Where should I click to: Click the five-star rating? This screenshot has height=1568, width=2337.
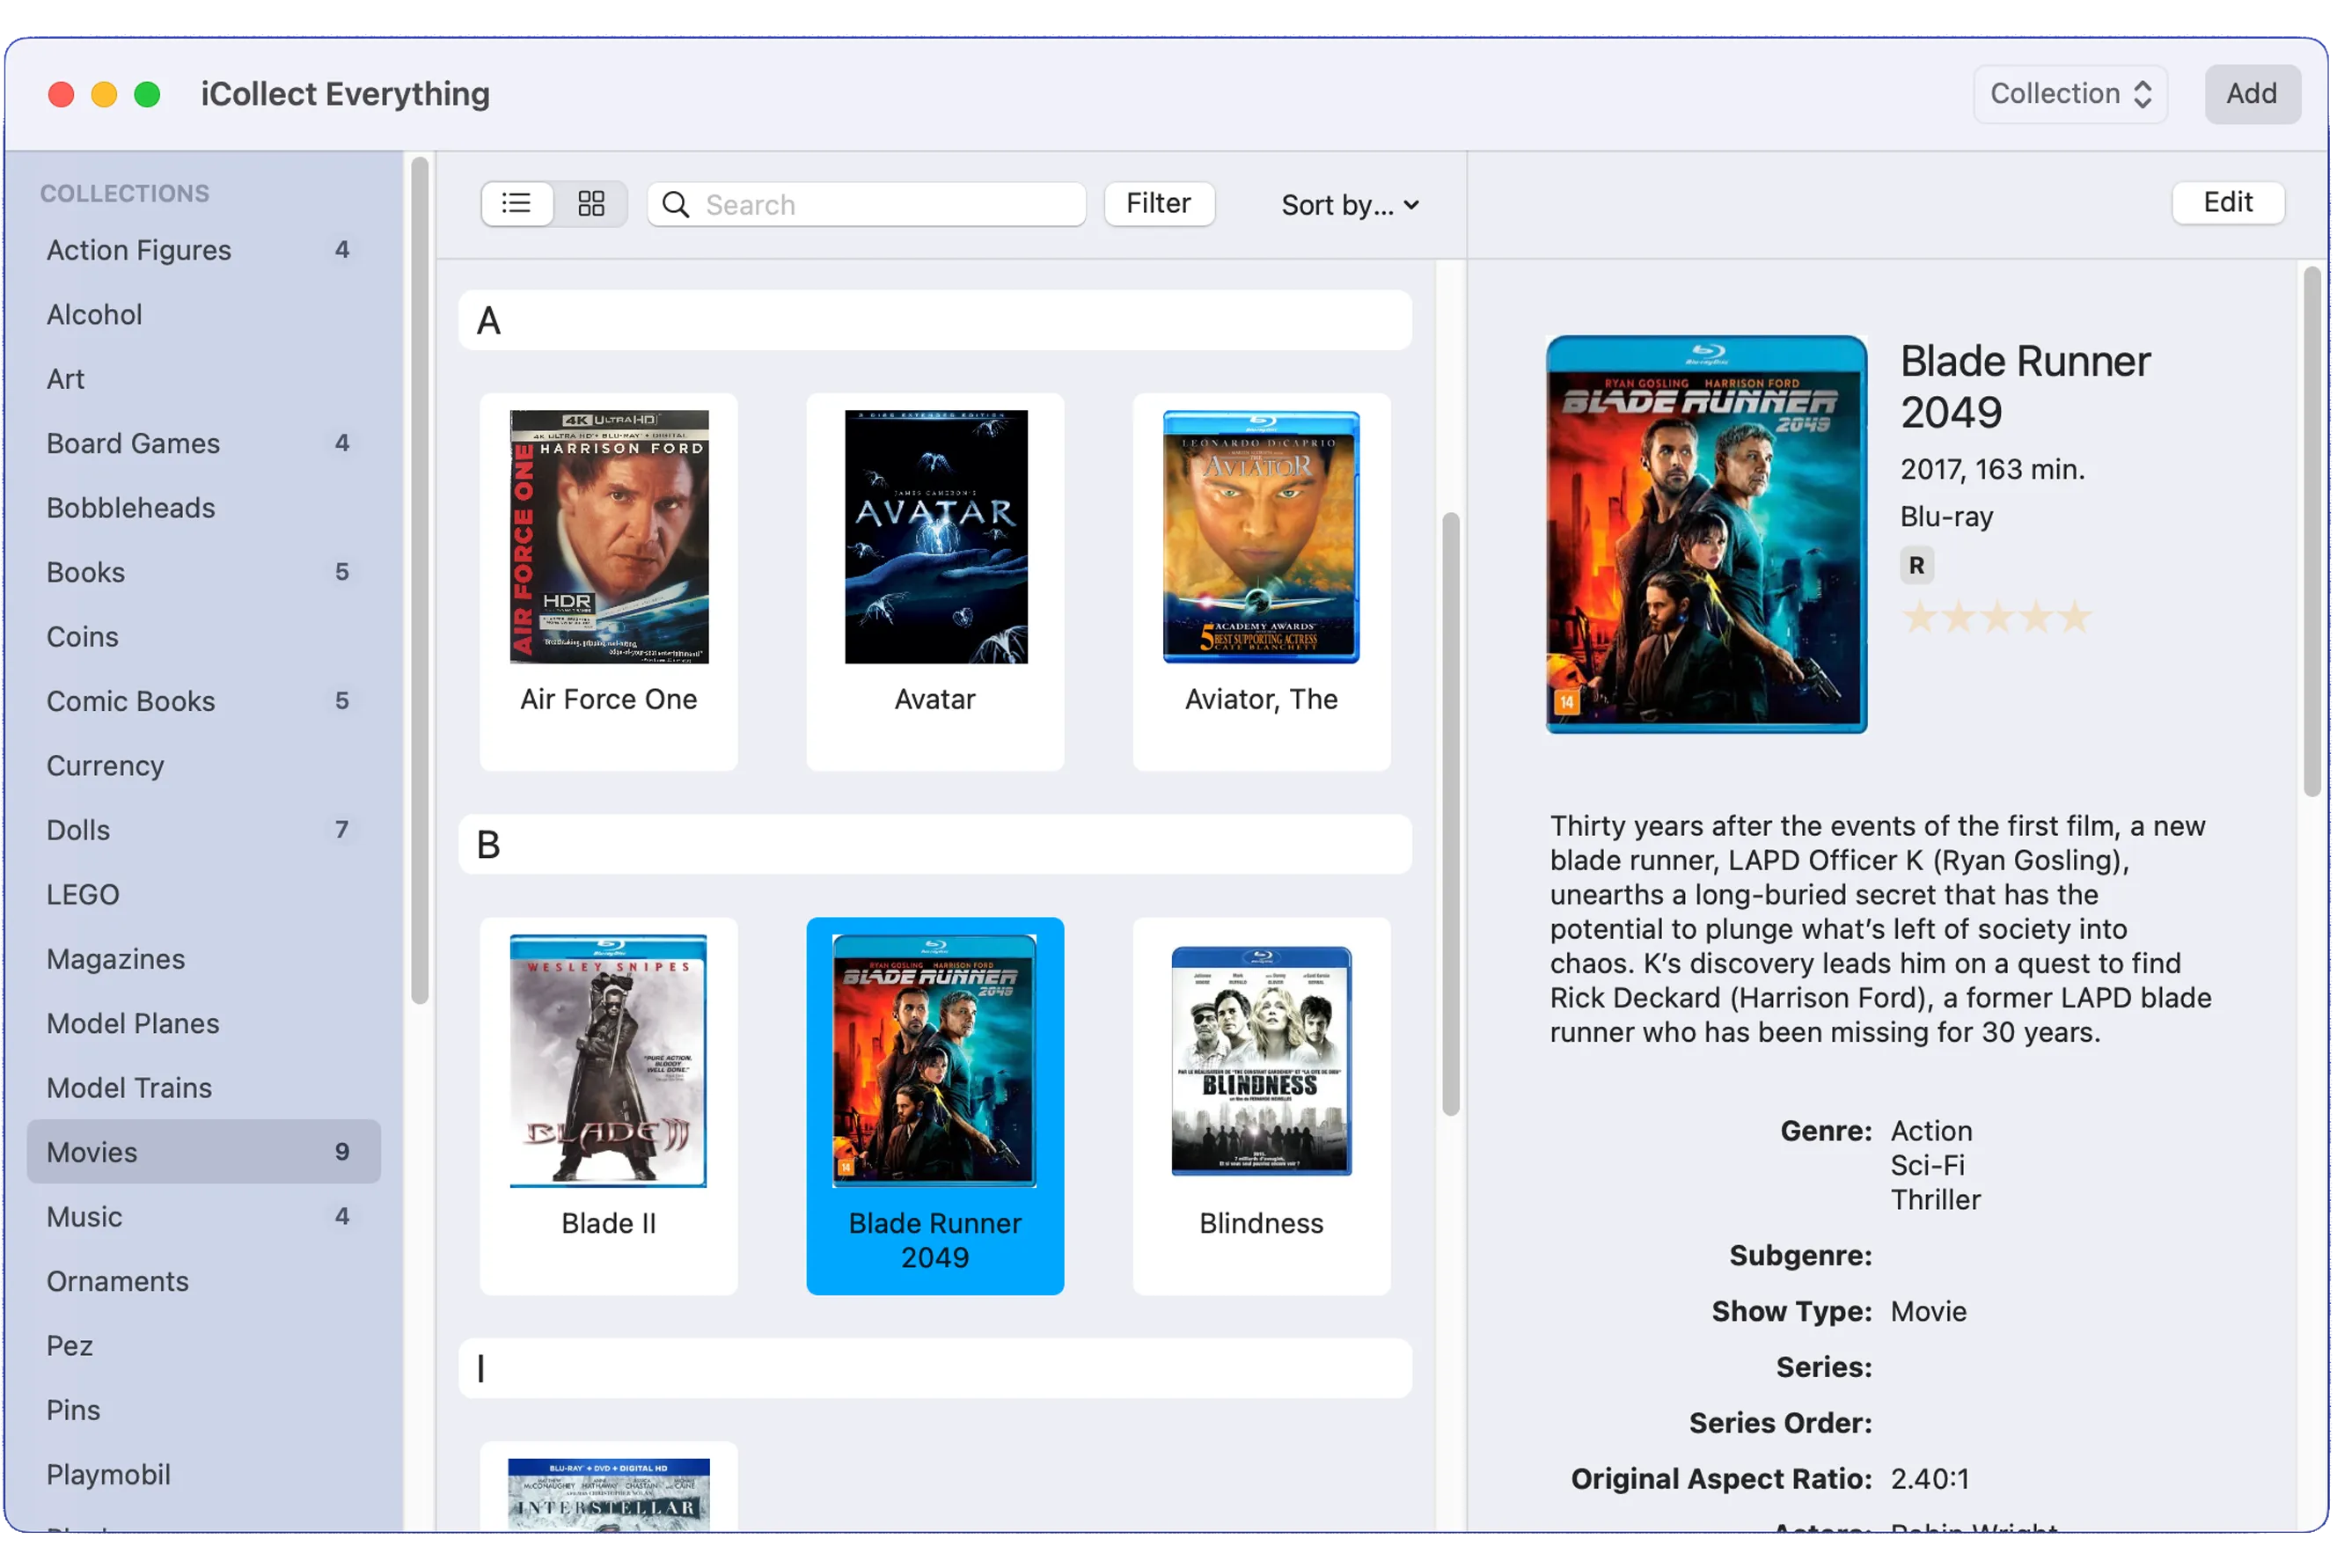1996,617
